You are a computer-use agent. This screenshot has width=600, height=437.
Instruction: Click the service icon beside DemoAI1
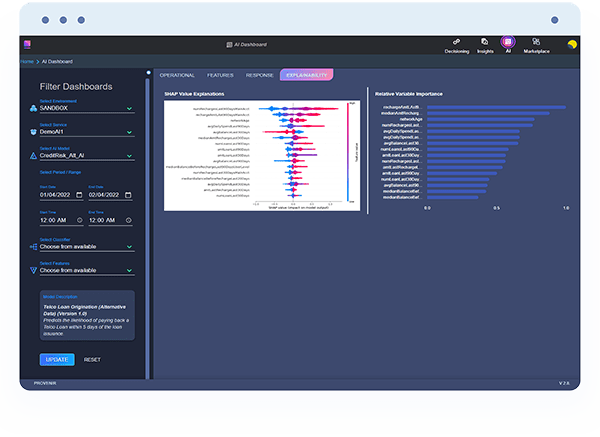(33, 132)
